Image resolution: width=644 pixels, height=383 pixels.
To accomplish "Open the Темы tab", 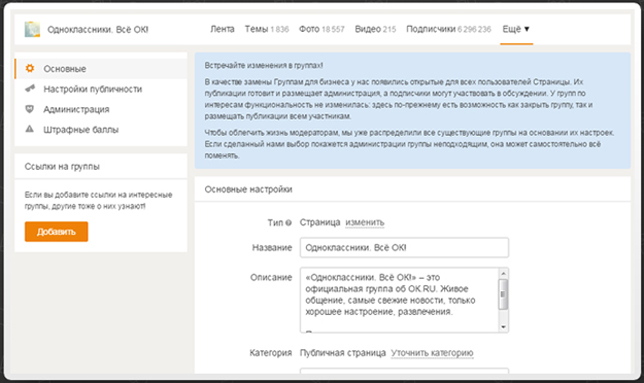I will pos(267,29).
